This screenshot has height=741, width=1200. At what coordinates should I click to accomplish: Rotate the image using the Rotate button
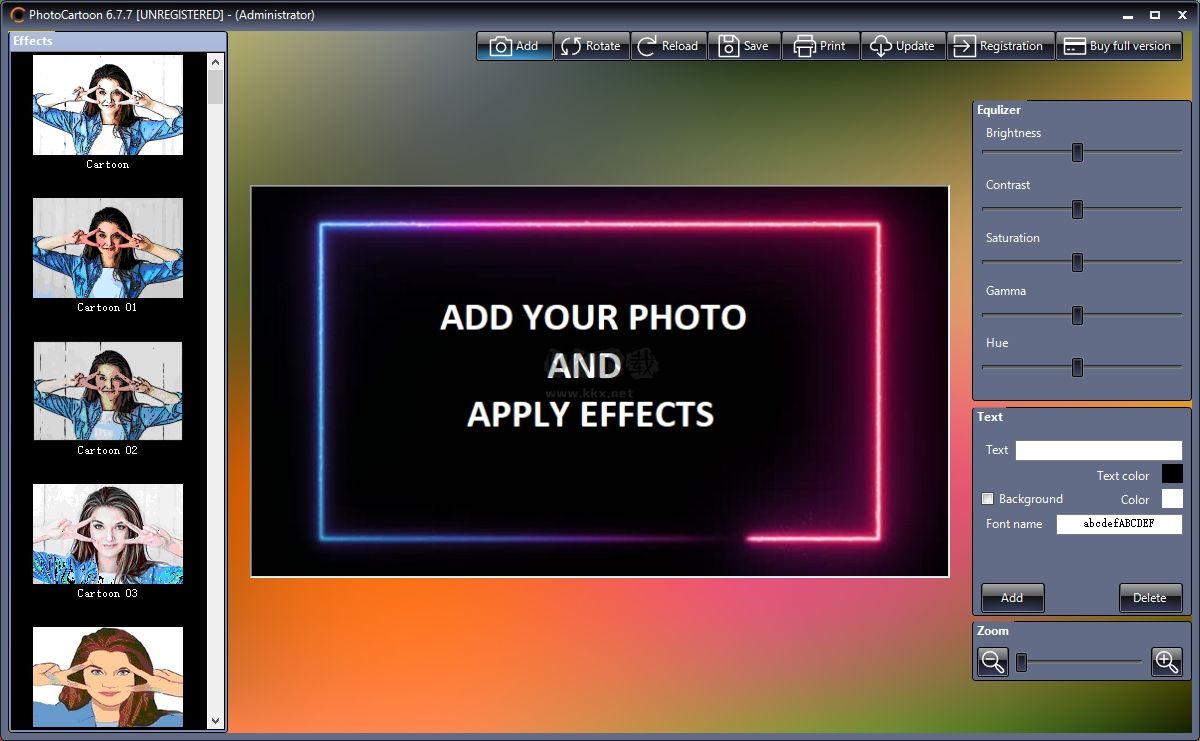pos(591,46)
